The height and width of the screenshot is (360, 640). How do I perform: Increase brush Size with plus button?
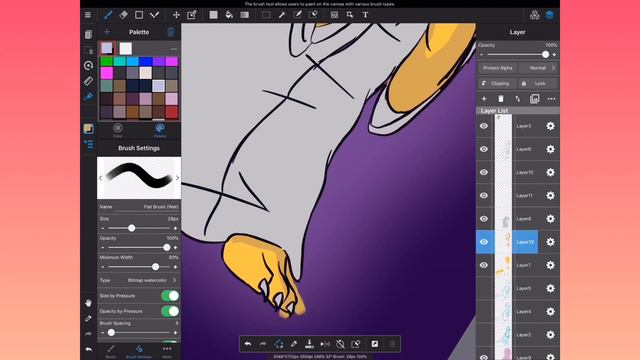tap(176, 228)
